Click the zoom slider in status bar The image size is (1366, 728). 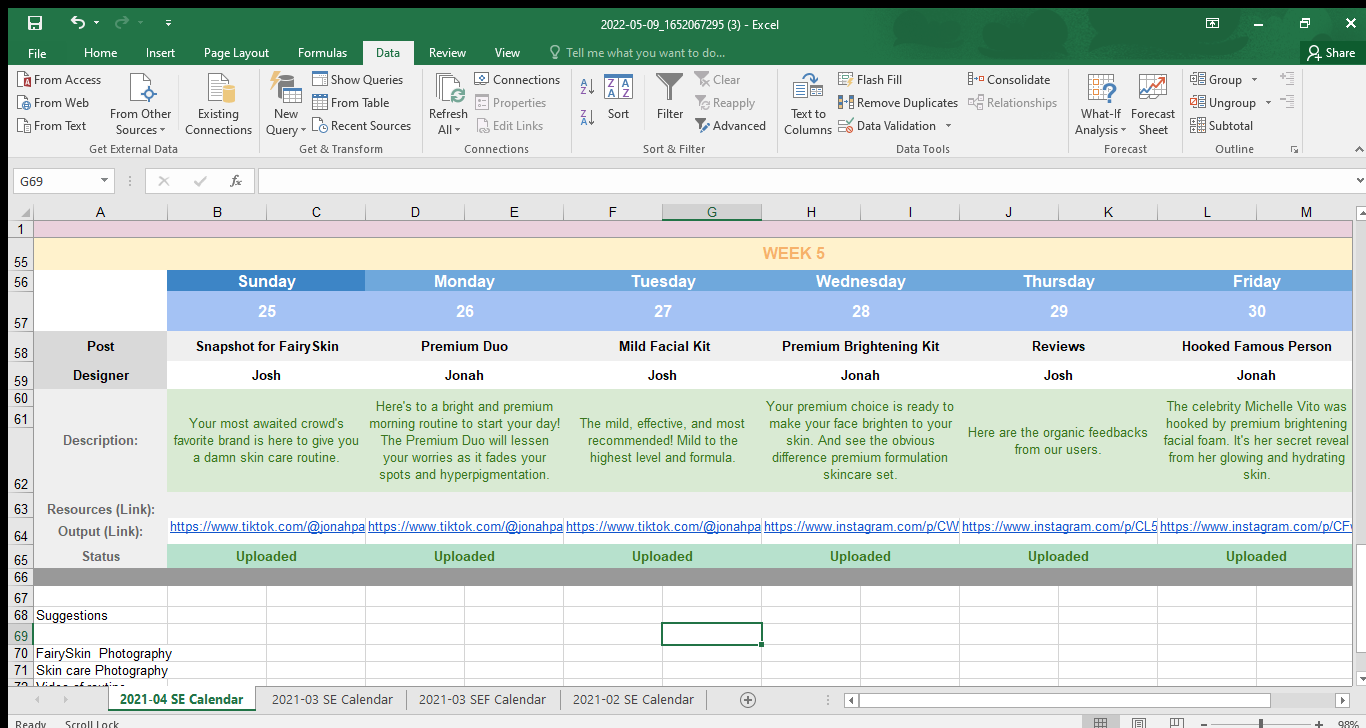[1260, 722]
